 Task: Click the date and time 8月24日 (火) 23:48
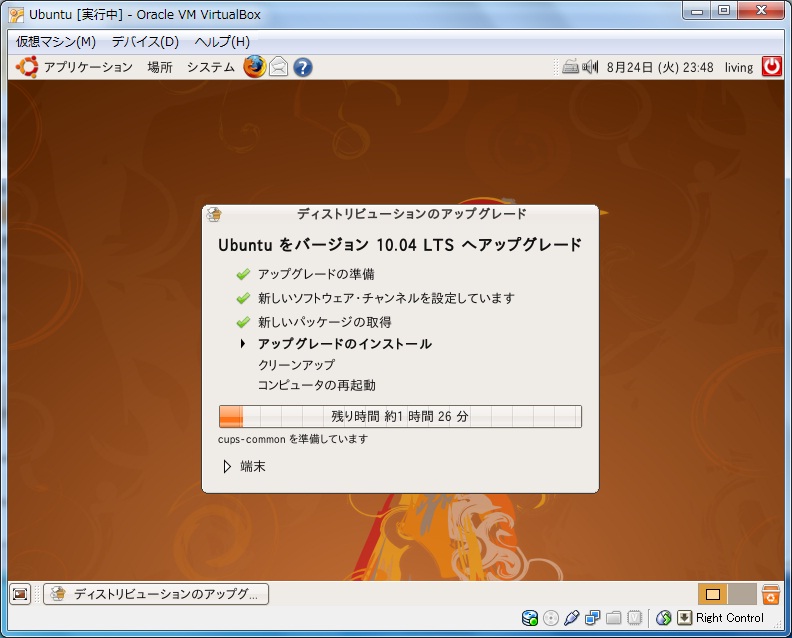[660, 67]
